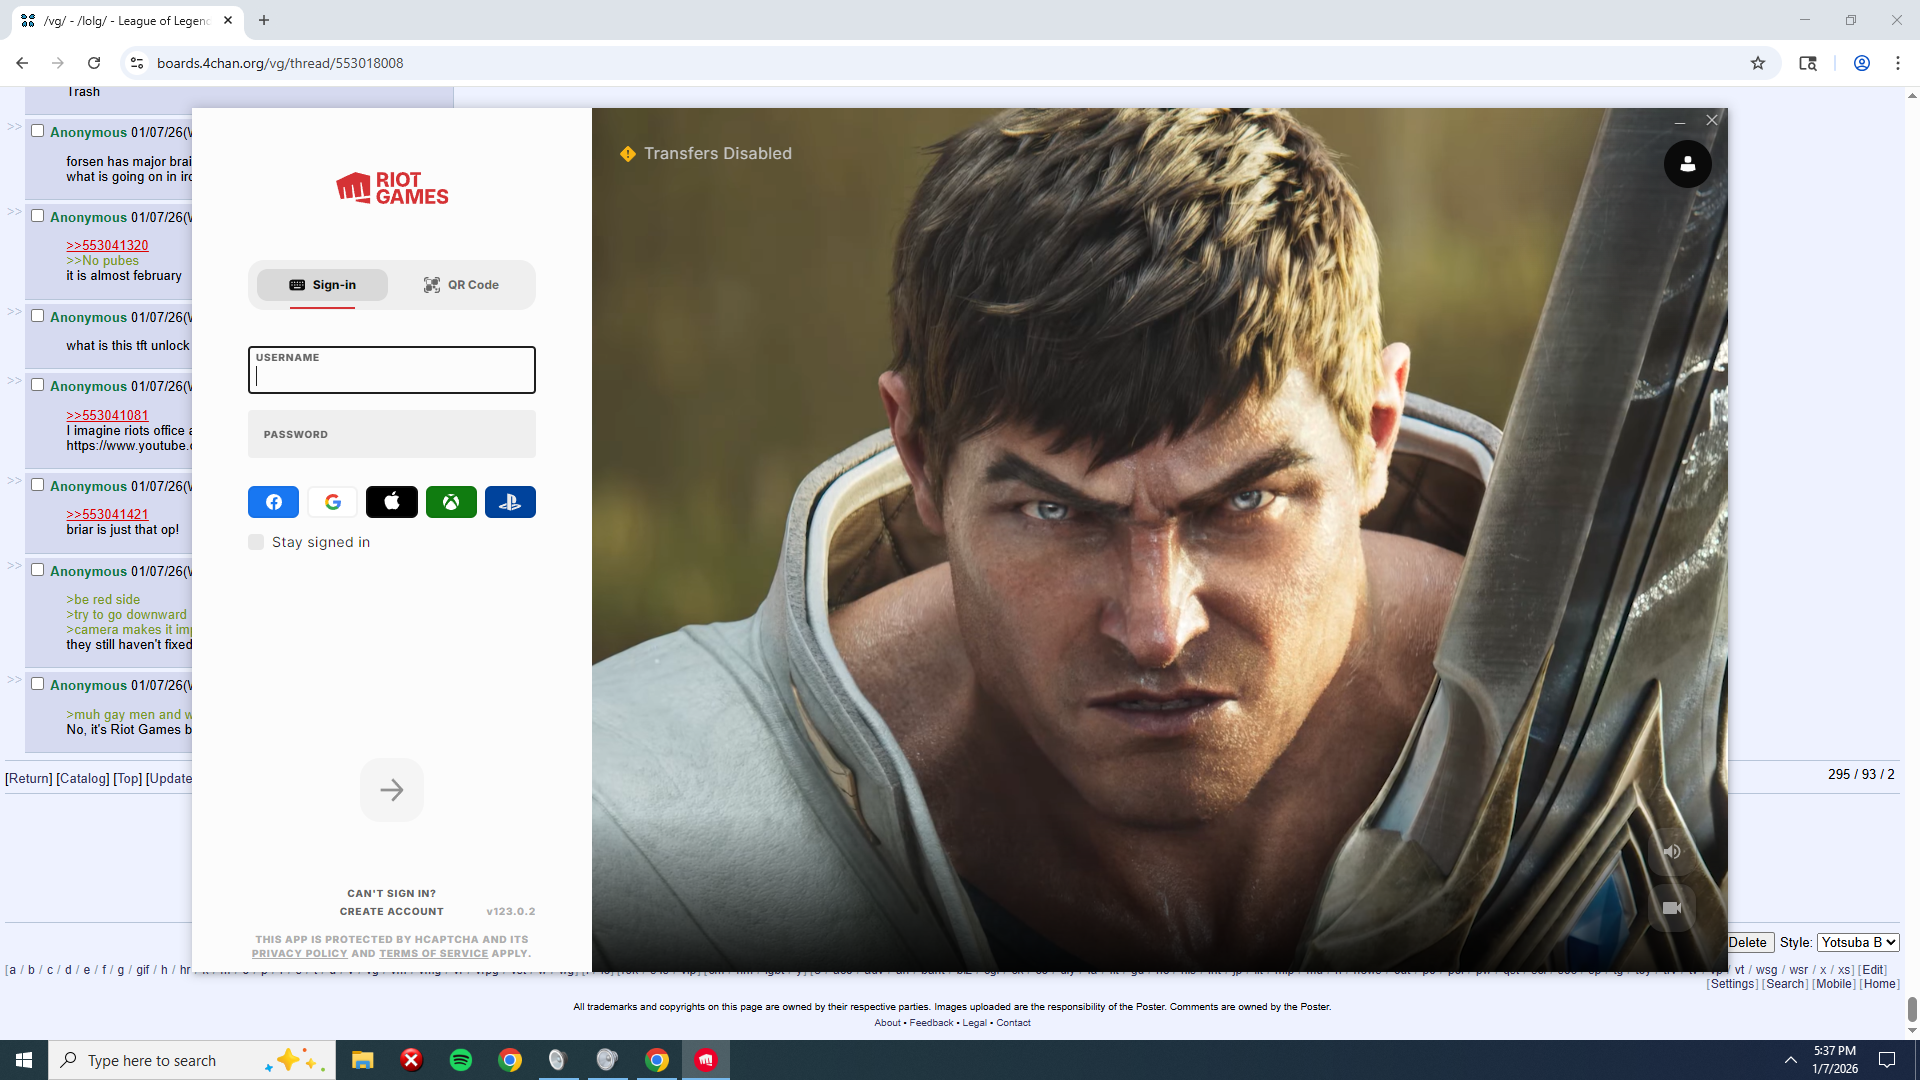Sign in with Xbox icon
The height and width of the screenshot is (1080, 1920).
(451, 502)
